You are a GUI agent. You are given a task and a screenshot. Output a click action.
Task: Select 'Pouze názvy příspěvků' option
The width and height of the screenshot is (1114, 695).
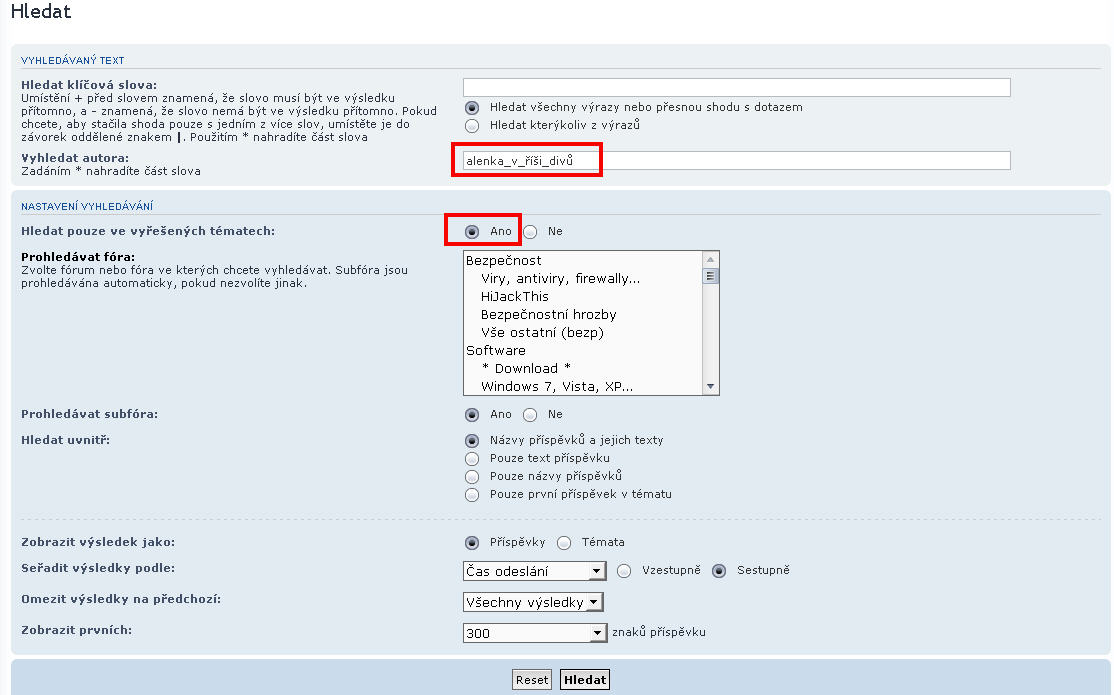click(472, 476)
